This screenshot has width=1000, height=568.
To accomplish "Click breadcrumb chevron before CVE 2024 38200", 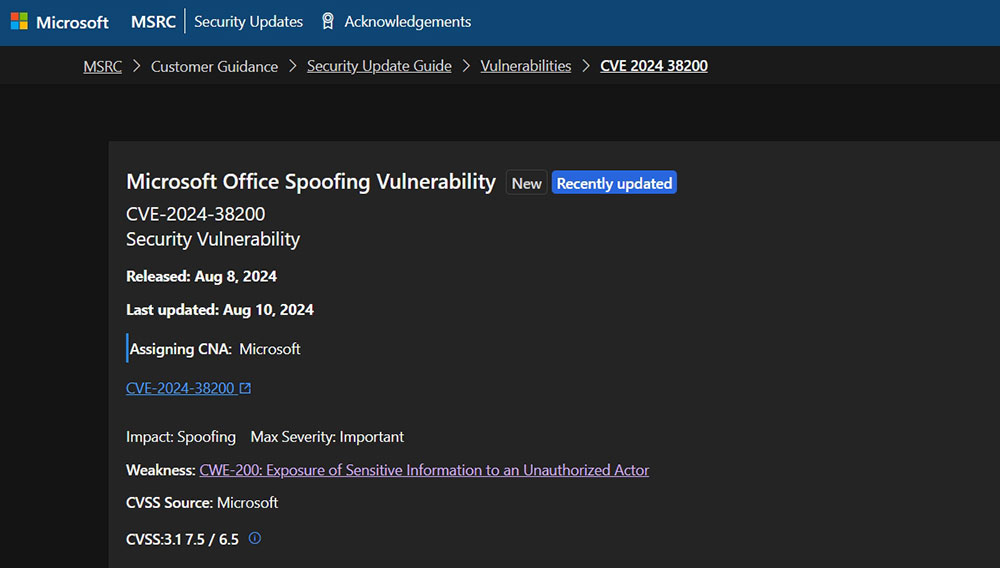I will [x=585, y=66].
